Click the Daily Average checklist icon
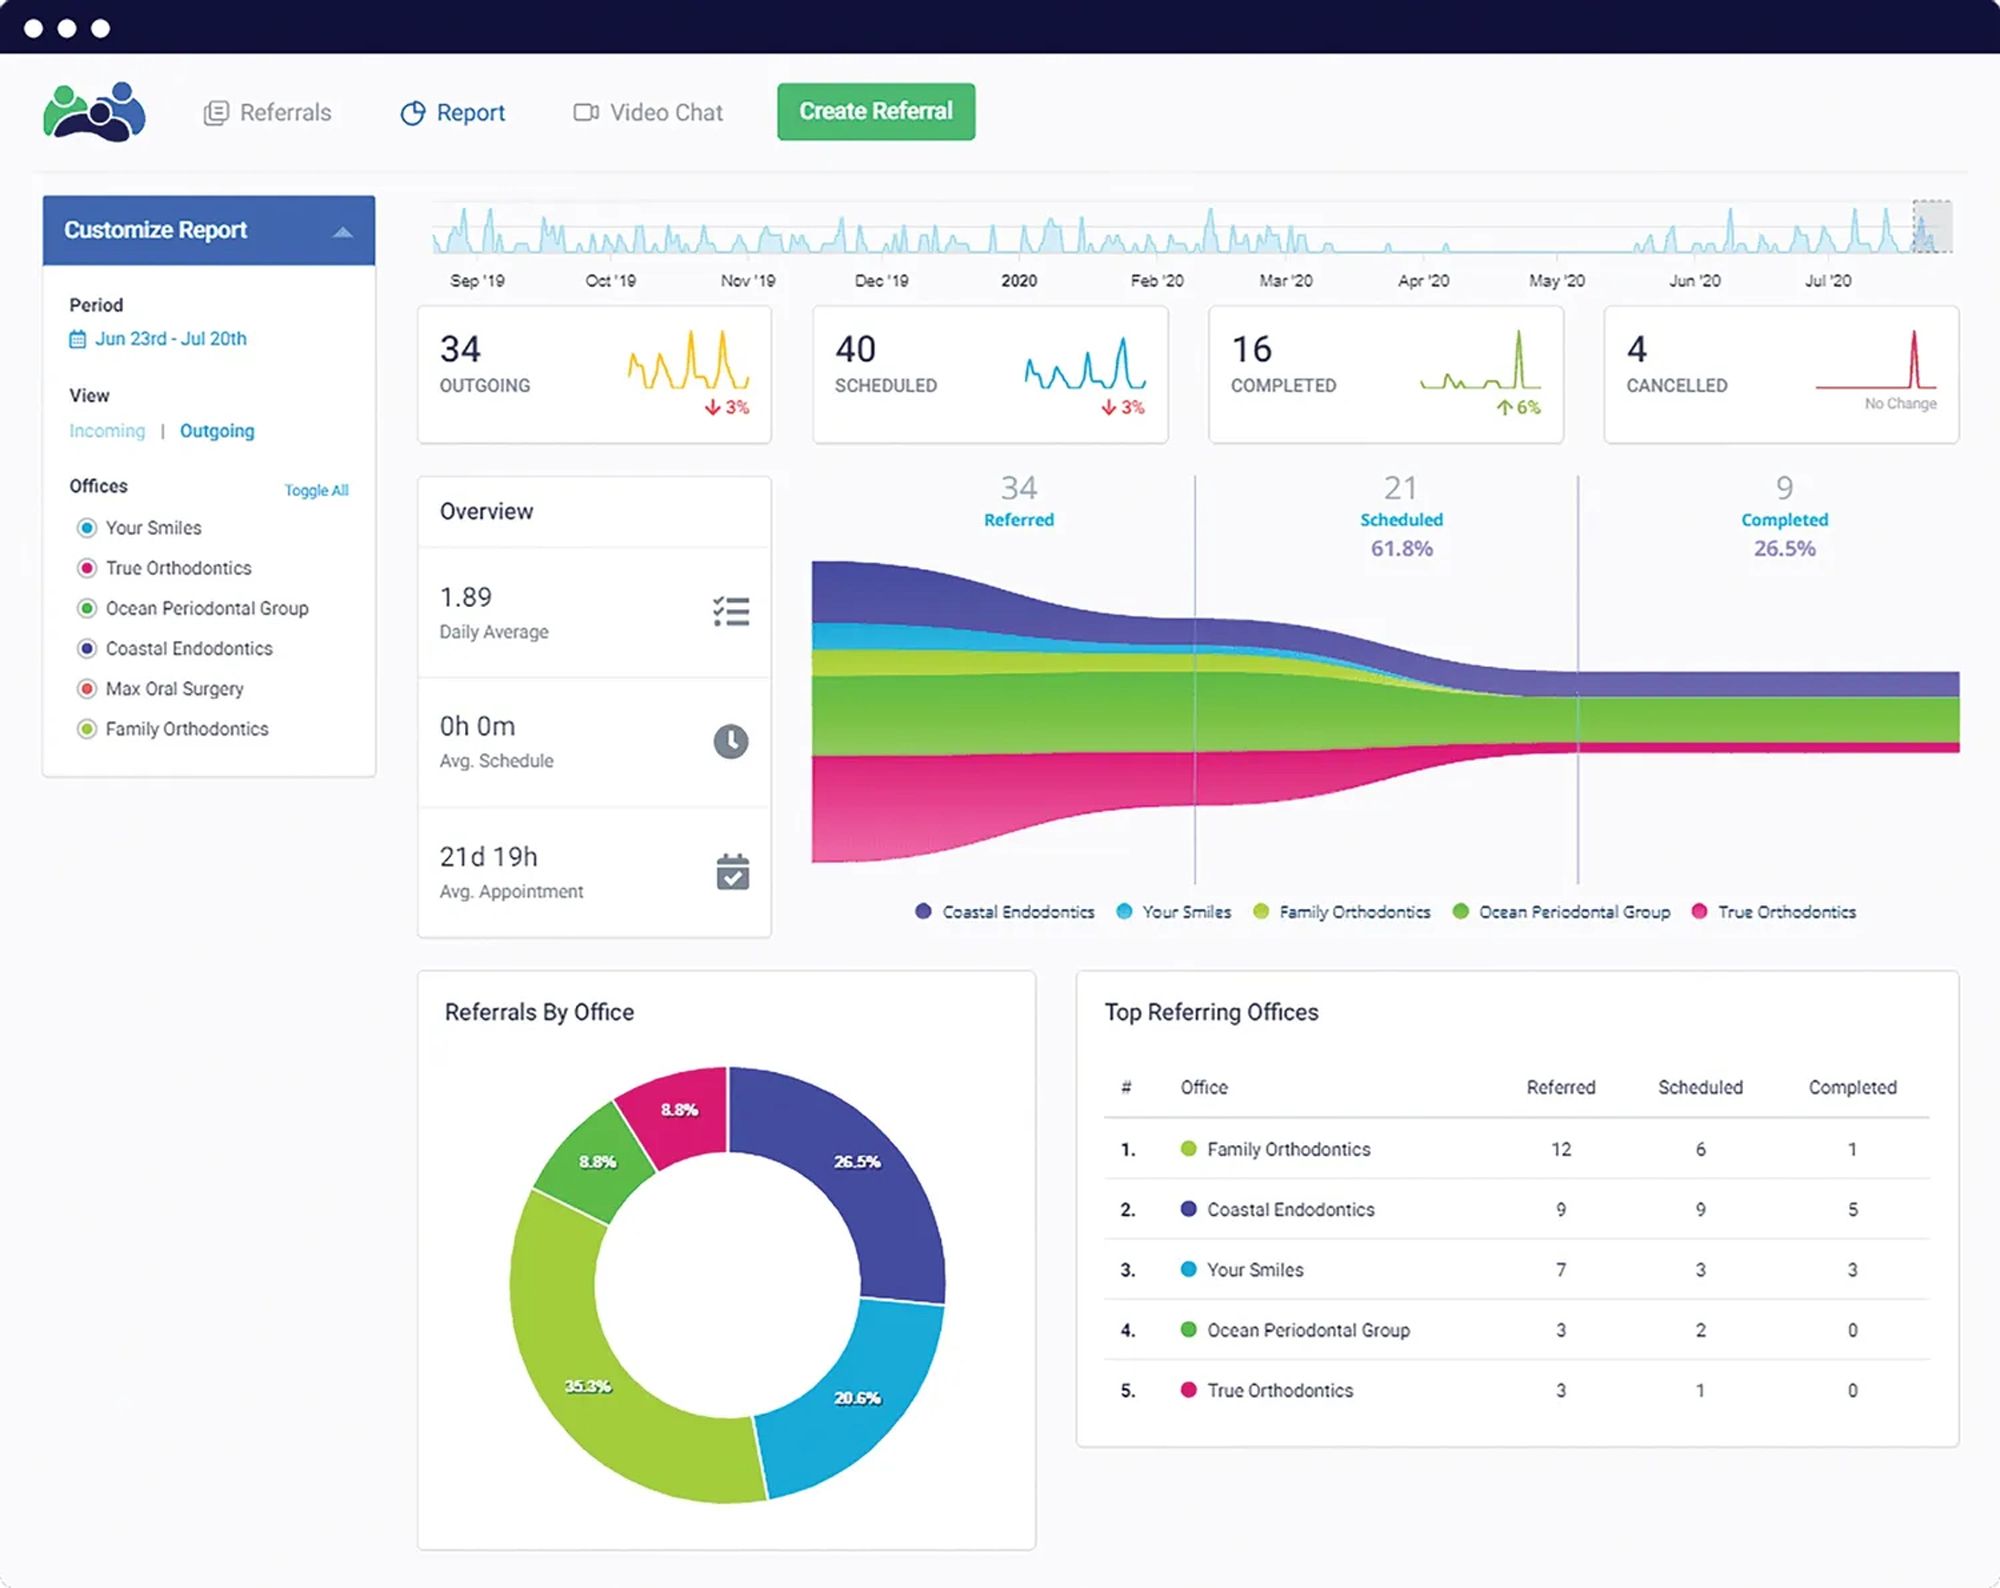This screenshot has height=1588, width=2000. tap(731, 611)
